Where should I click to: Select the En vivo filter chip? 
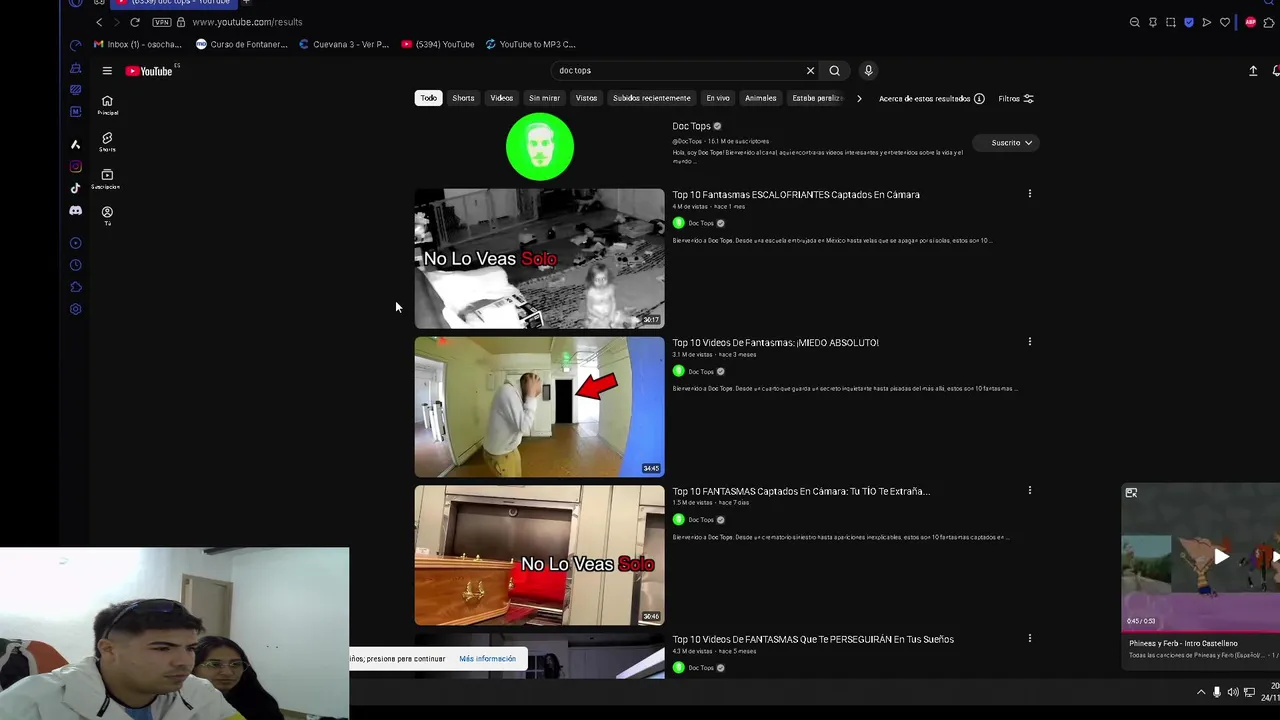pos(718,98)
